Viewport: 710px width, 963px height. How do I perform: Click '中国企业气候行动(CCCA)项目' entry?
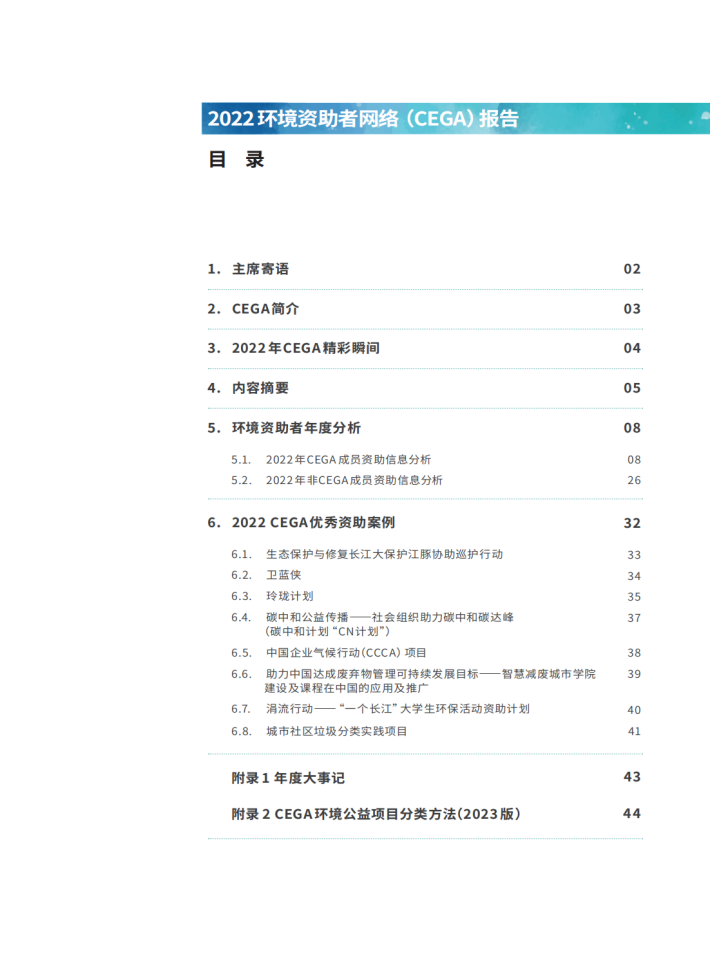(346, 652)
